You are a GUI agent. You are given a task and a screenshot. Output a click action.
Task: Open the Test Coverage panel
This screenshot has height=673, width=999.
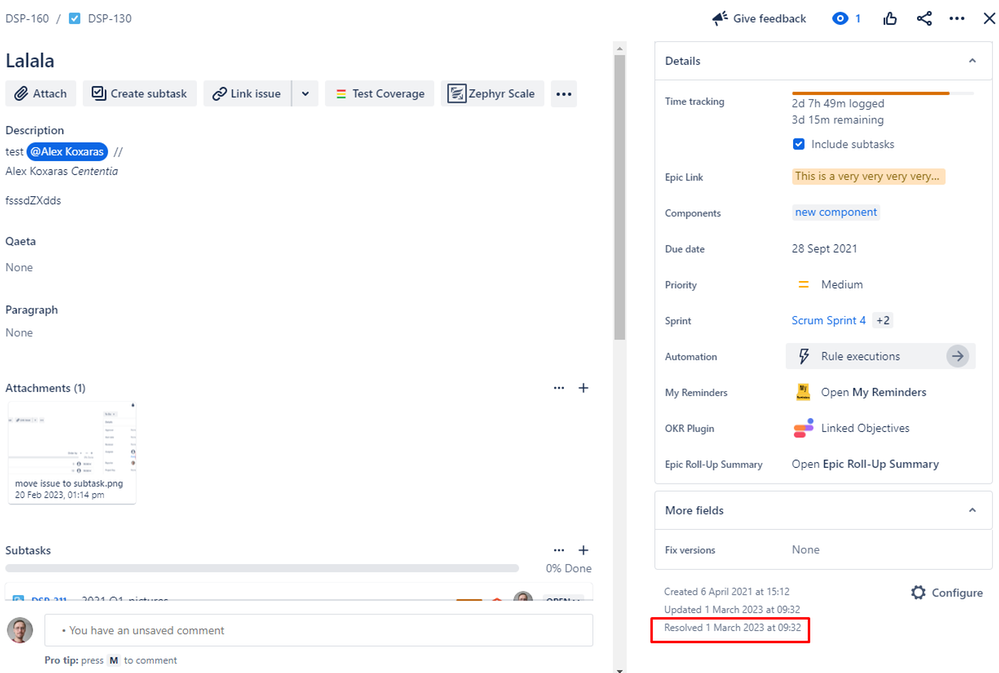pos(380,94)
